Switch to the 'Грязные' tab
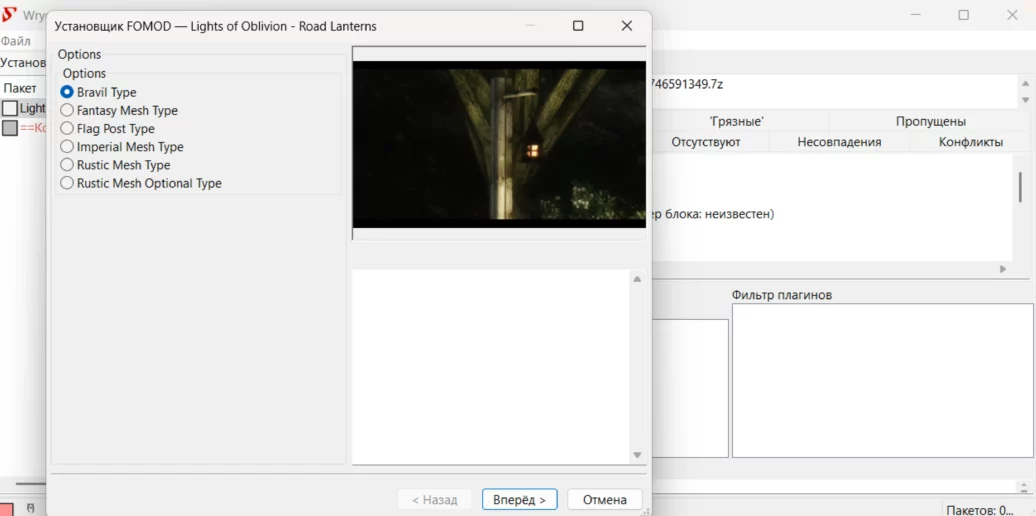 coord(736,121)
